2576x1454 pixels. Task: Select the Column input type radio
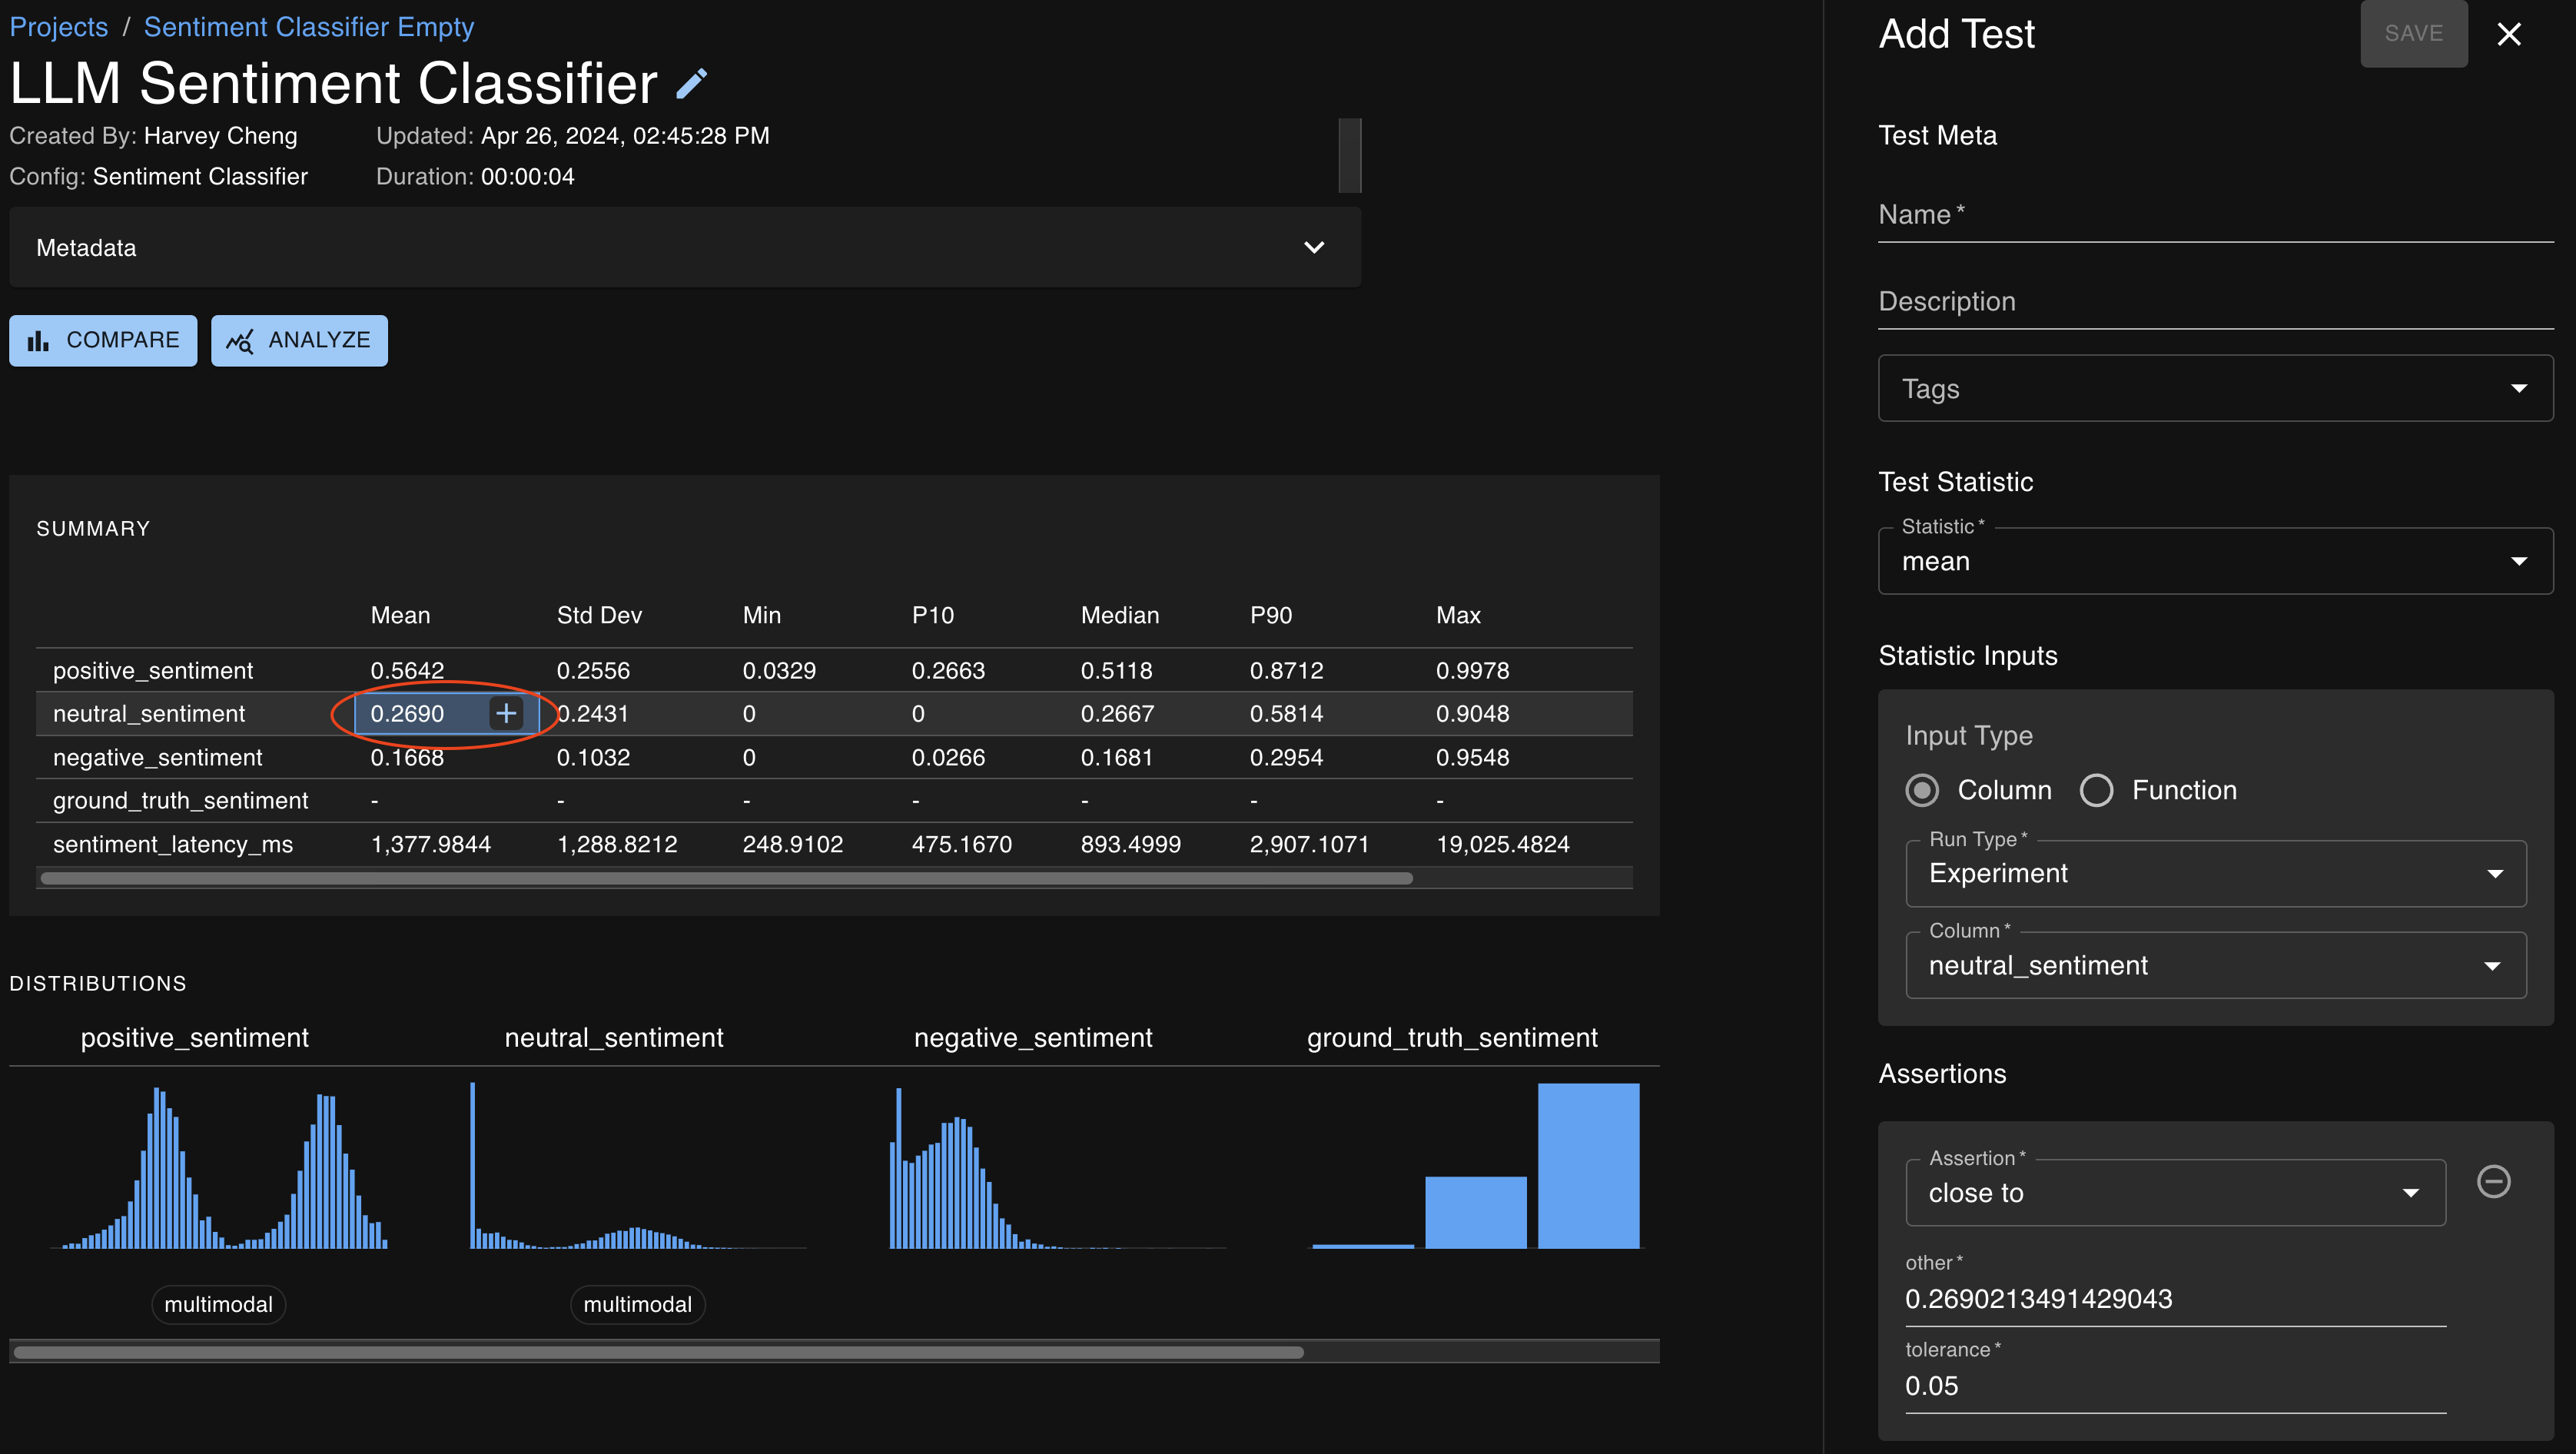pos(1922,790)
